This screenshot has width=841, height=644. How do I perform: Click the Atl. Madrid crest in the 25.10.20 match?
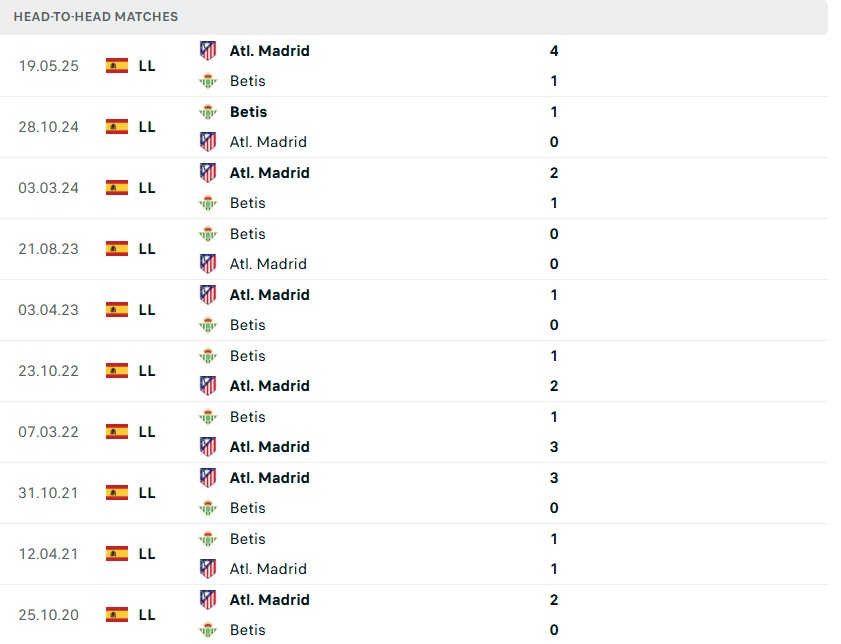(x=208, y=600)
